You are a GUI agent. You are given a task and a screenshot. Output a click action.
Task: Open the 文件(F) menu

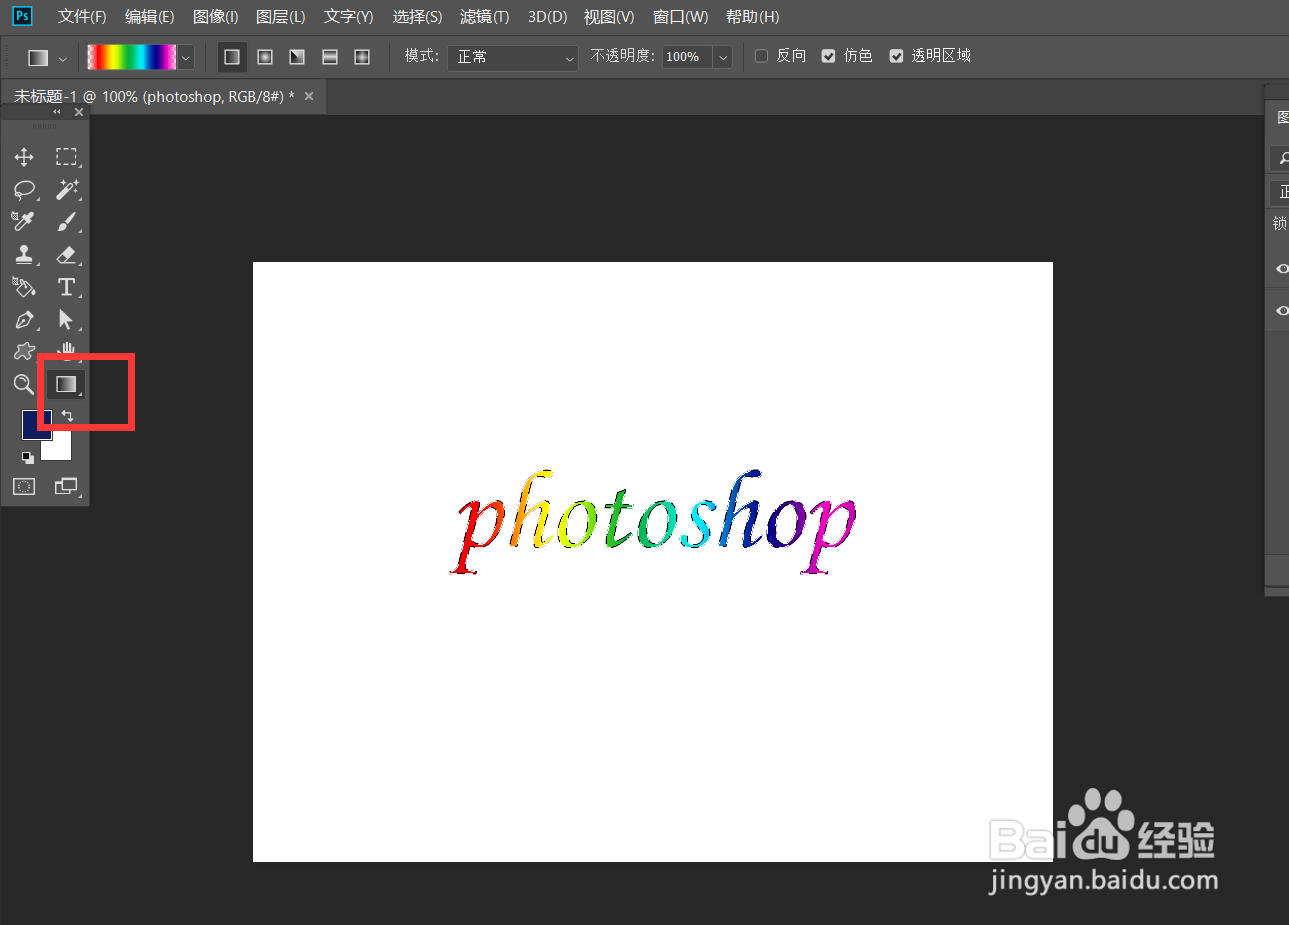82,17
